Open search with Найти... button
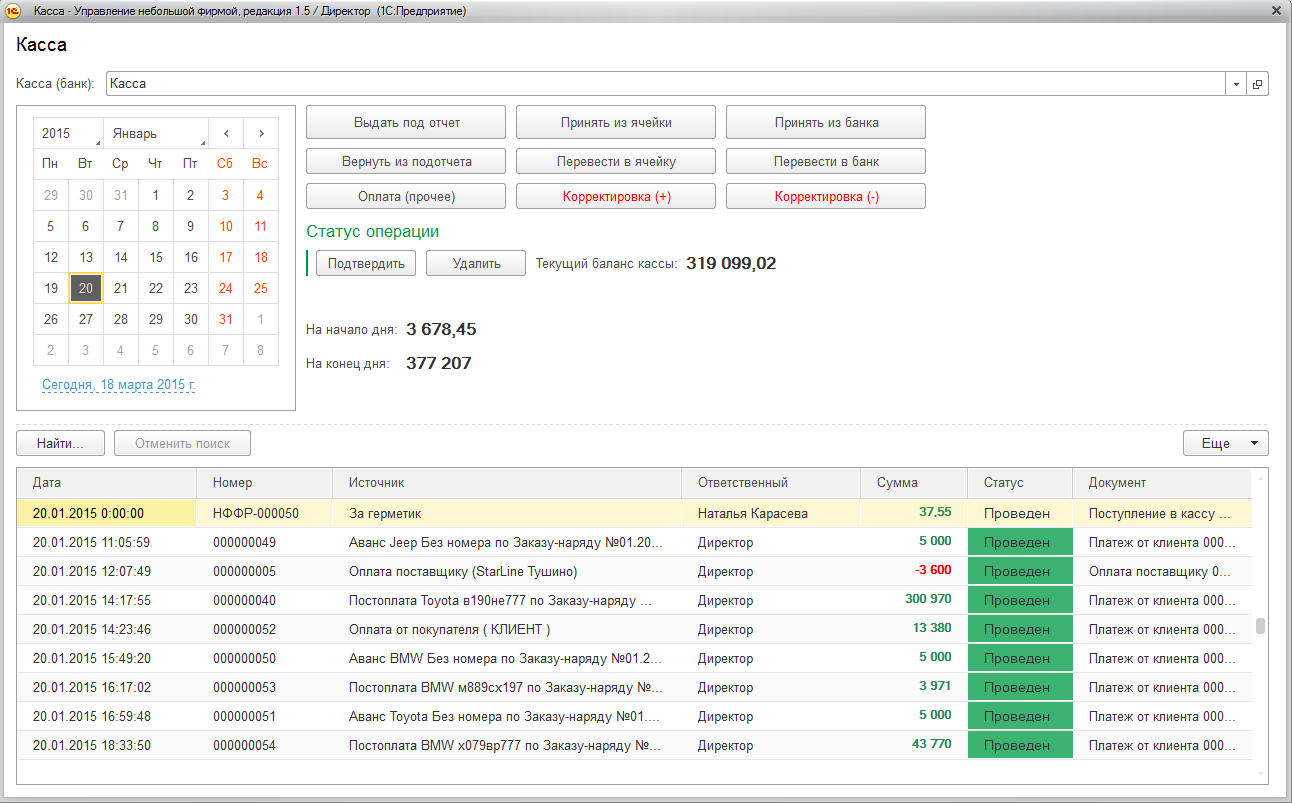1292x803 pixels. 61,443
